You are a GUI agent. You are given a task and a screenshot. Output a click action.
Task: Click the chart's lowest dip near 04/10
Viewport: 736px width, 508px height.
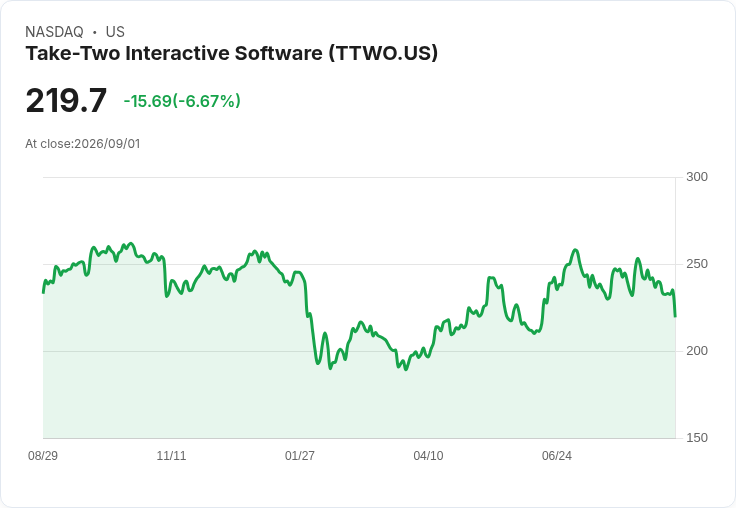[x=406, y=369]
